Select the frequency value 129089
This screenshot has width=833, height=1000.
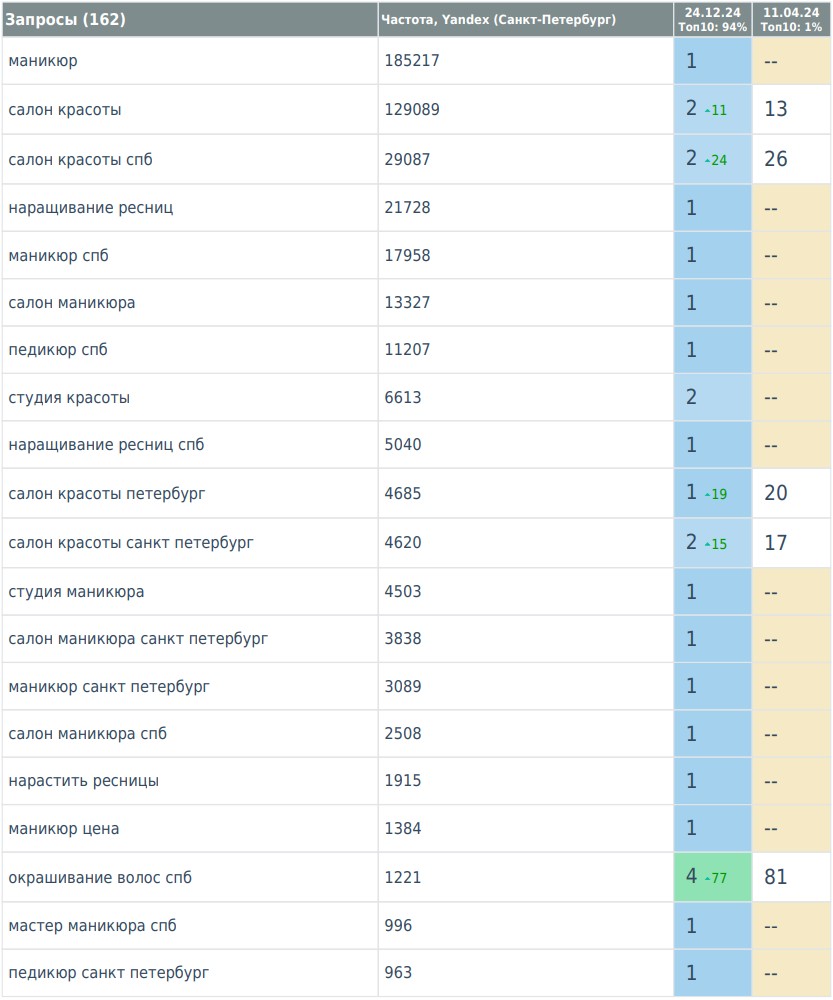coord(412,109)
